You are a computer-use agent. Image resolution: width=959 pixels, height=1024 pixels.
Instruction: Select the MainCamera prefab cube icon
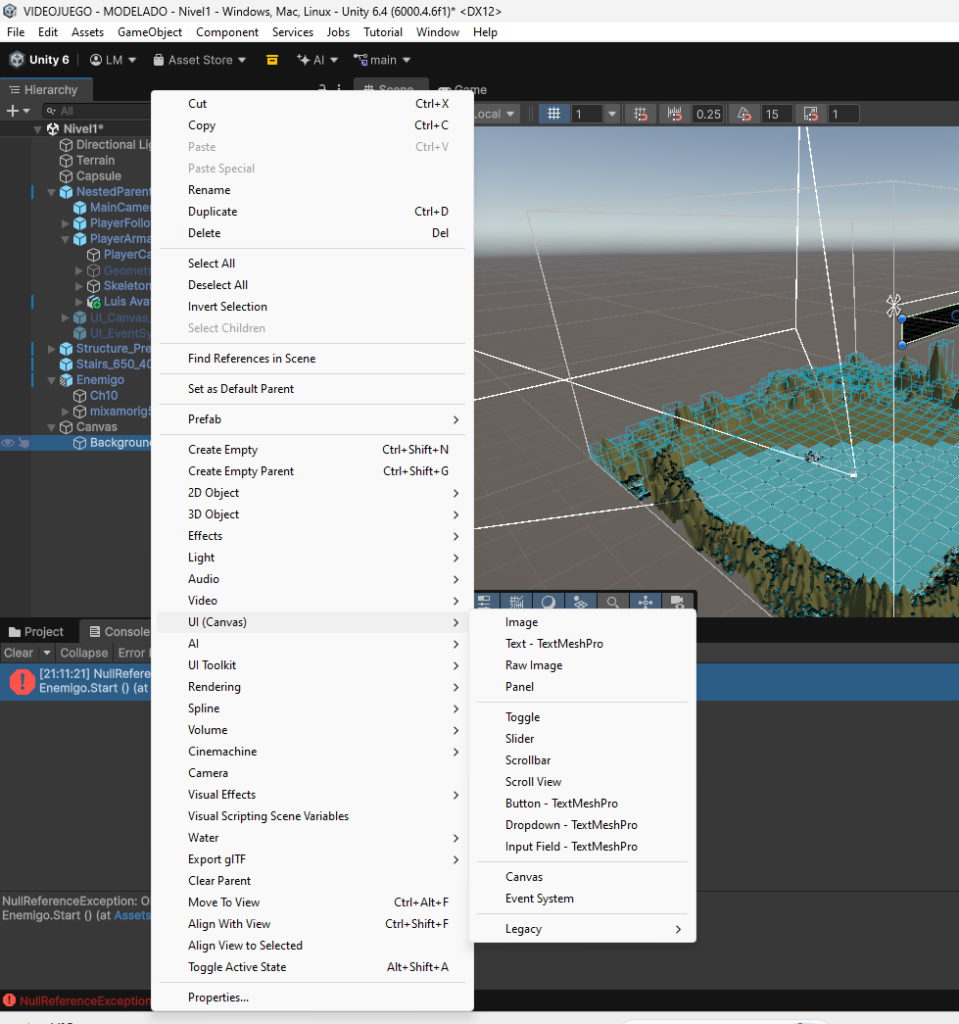pyautogui.click(x=80, y=208)
